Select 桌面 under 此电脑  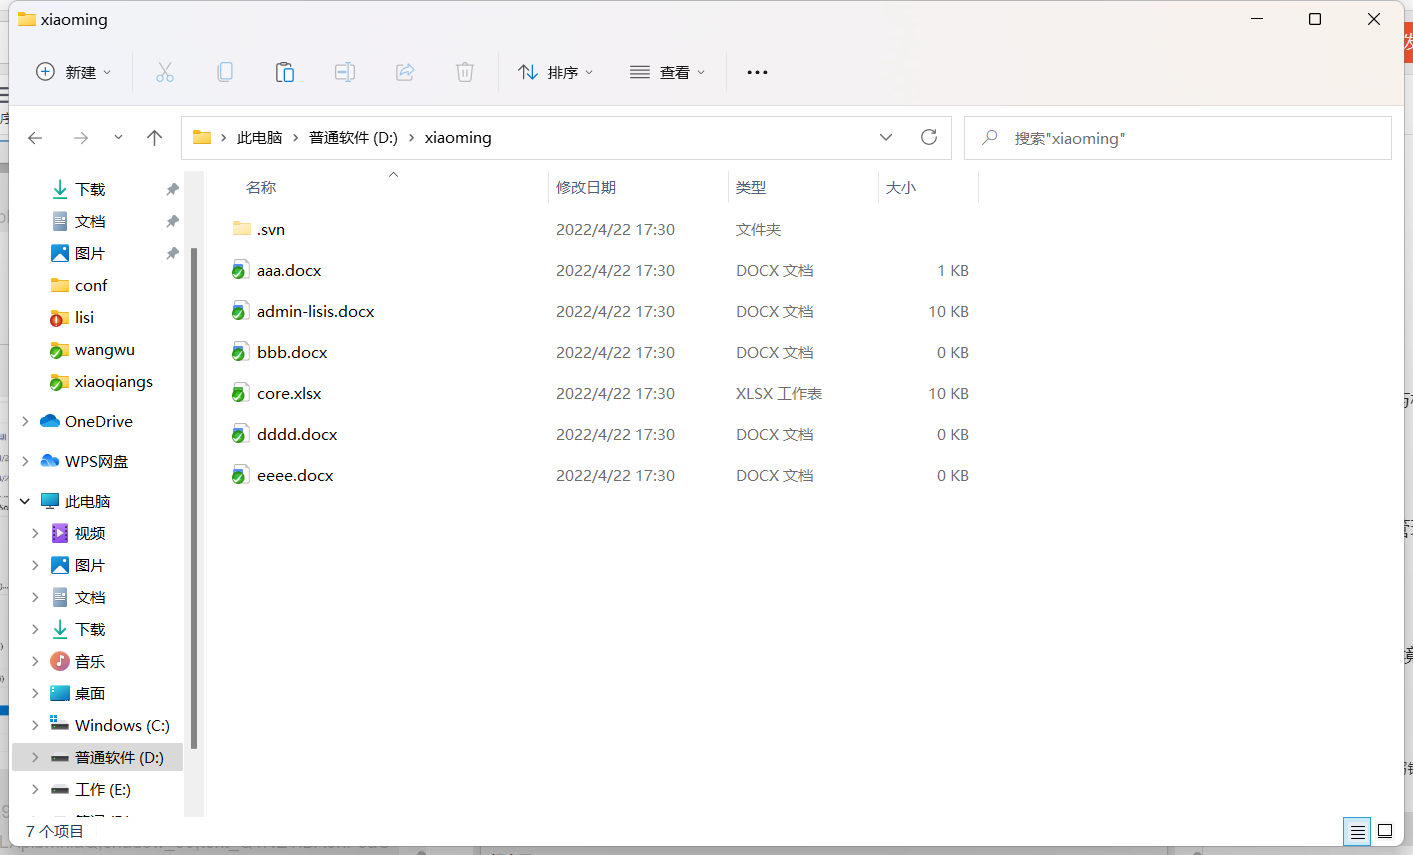[78, 693]
